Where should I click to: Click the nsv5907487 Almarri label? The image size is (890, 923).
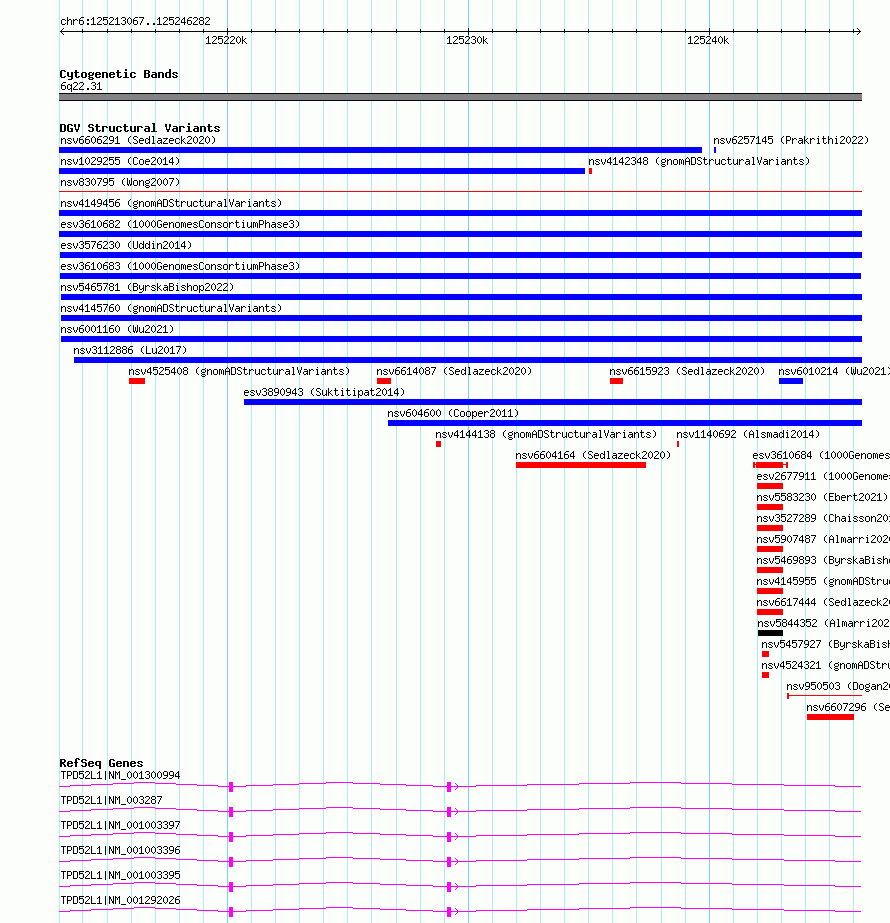(823, 539)
